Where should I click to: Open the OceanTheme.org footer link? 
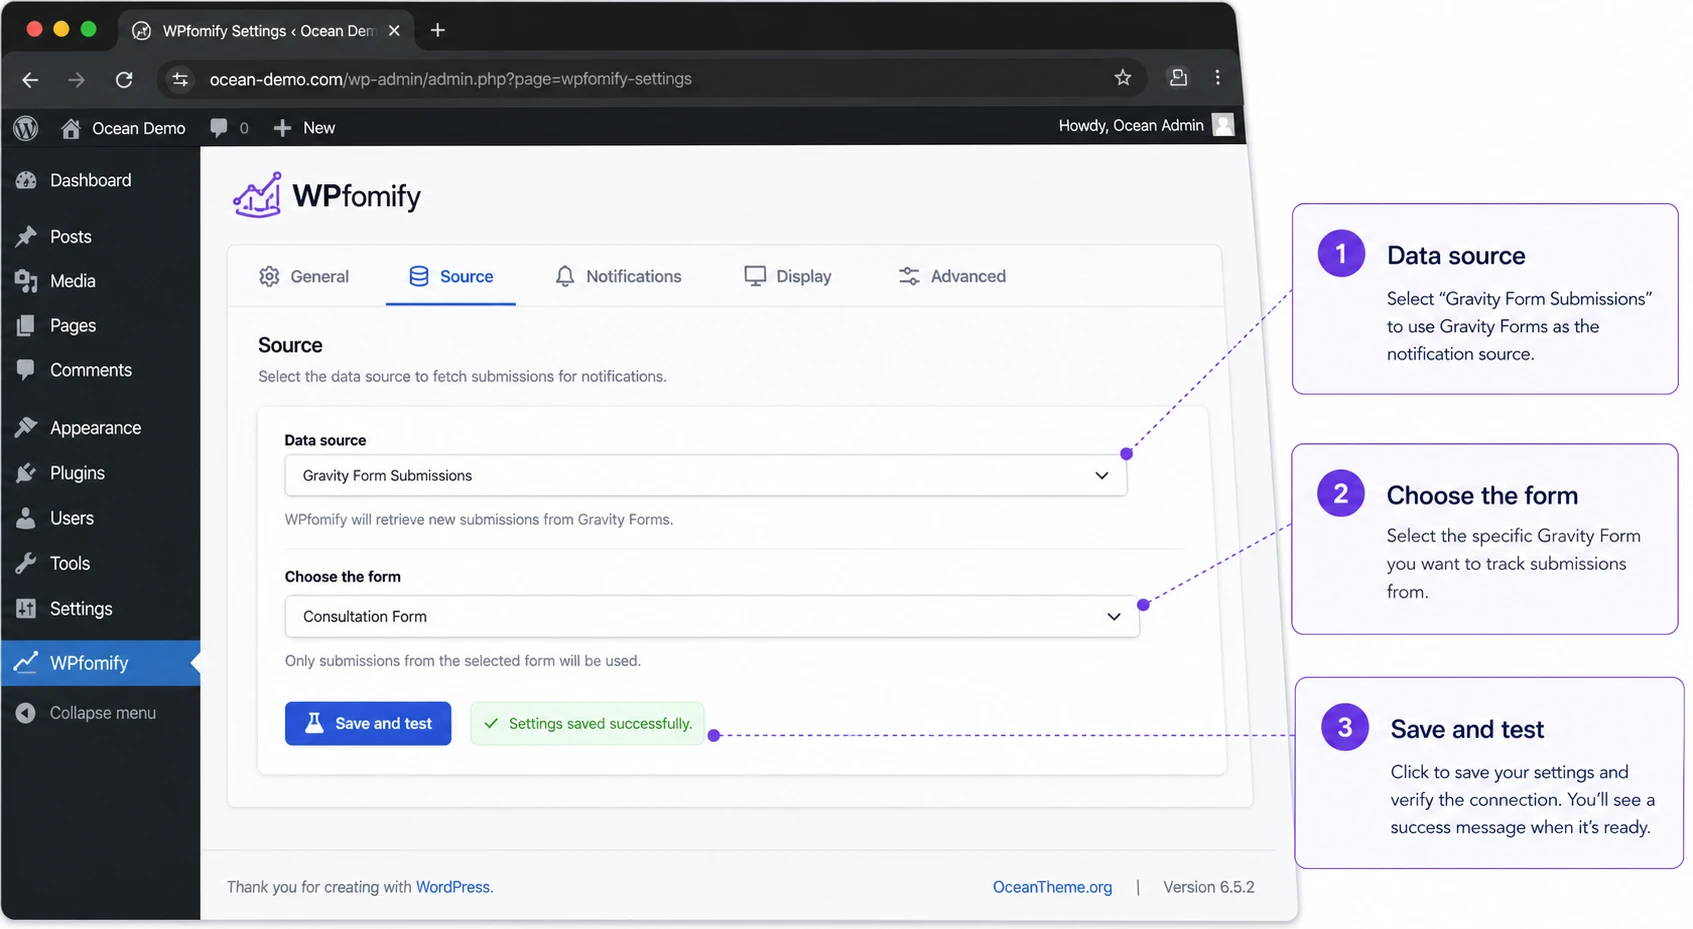click(1052, 887)
